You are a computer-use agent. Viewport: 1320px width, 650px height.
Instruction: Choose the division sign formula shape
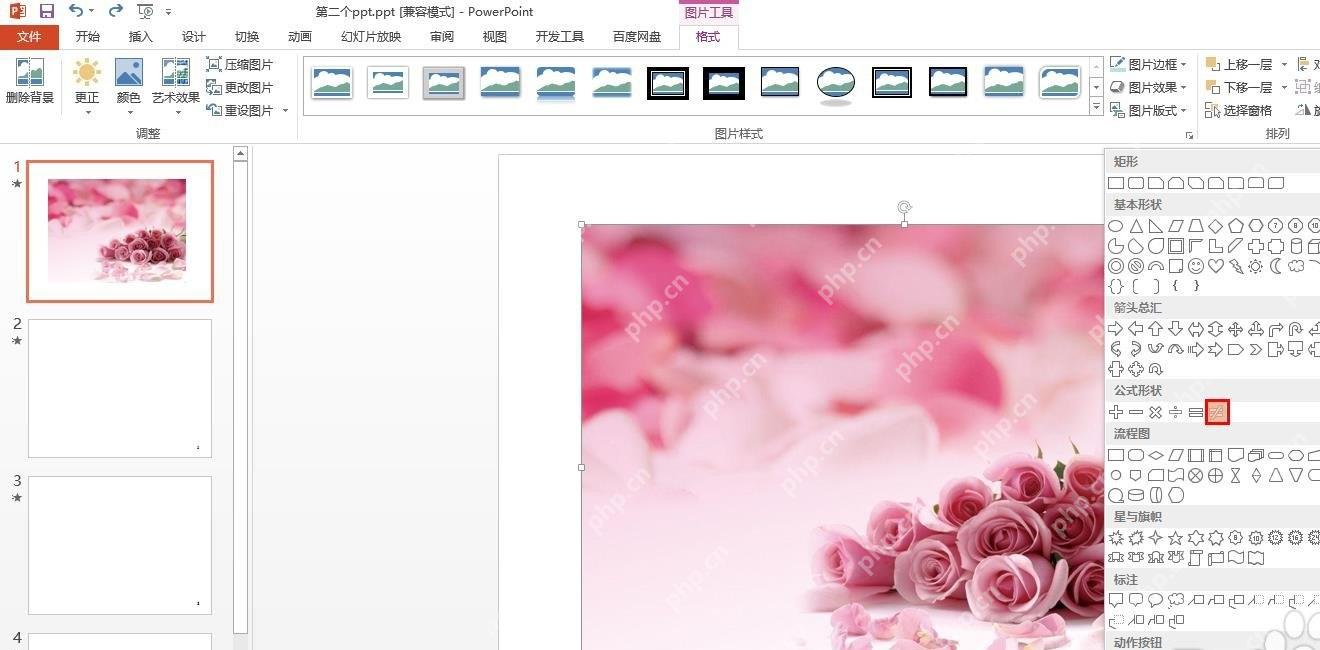[x=1176, y=412]
